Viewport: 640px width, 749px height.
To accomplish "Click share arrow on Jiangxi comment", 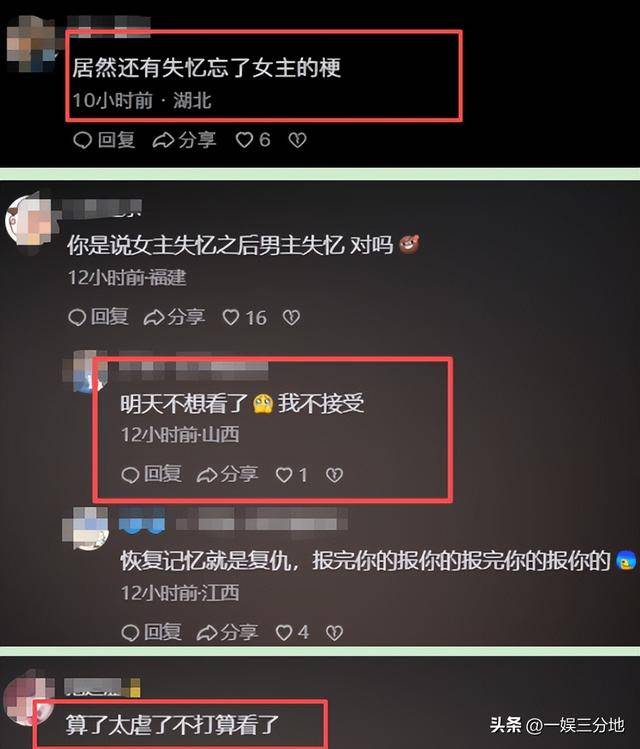I will coord(207,633).
